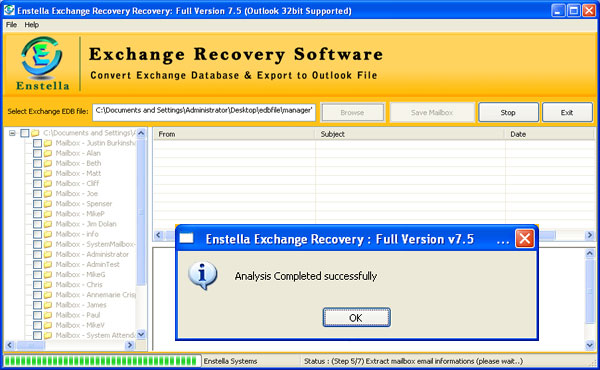This screenshot has height=370, width=600.
Task: Click tree panel scroll down arrow
Action: pos(141,334)
